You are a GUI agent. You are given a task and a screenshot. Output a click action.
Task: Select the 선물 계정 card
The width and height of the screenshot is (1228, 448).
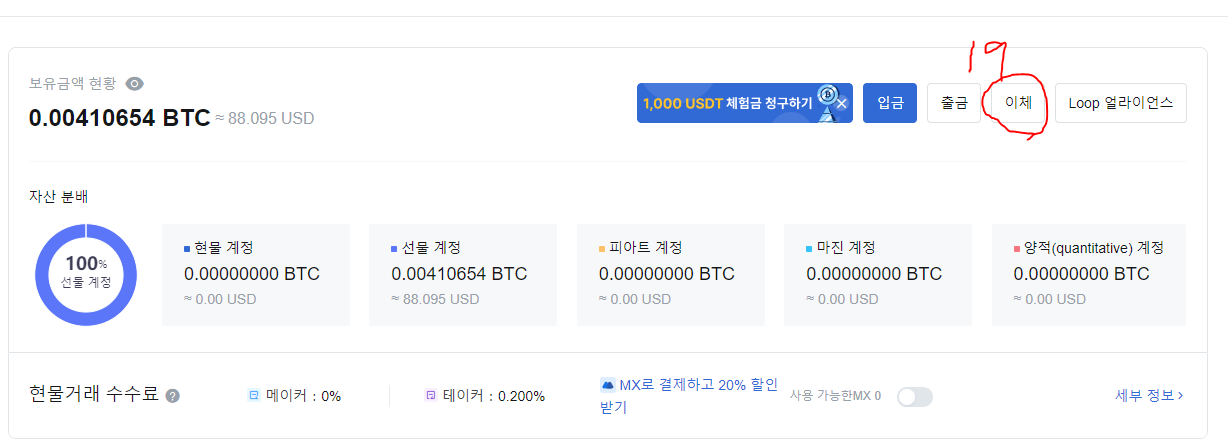(x=463, y=274)
